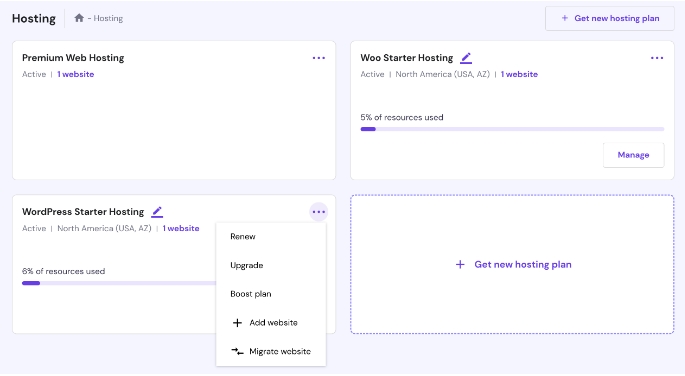Image resolution: width=685 pixels, height=376 pixels.
Task: Click the home icon in breadcrumb
Action: (x=79, y=18)
